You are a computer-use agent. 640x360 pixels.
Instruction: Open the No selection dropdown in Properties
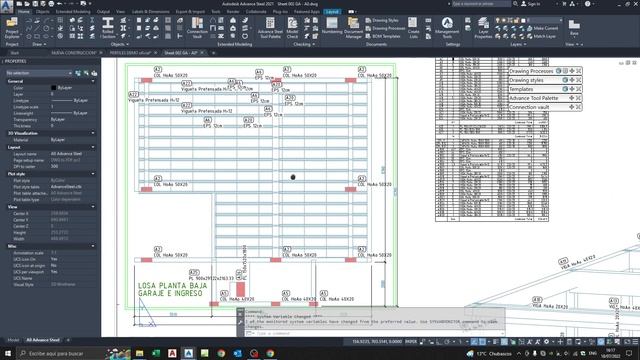39,73
